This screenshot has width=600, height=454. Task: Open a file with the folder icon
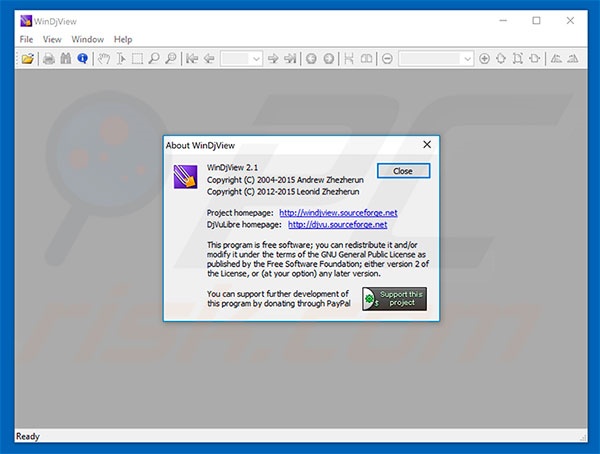28,59
